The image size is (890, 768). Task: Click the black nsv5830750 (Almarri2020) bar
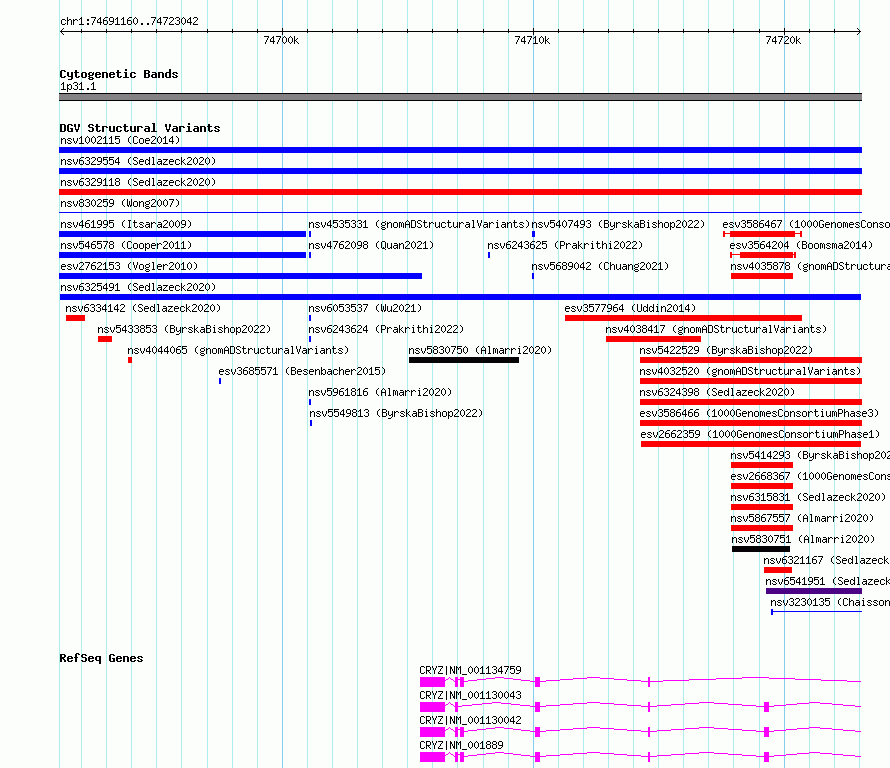(464, 360)
